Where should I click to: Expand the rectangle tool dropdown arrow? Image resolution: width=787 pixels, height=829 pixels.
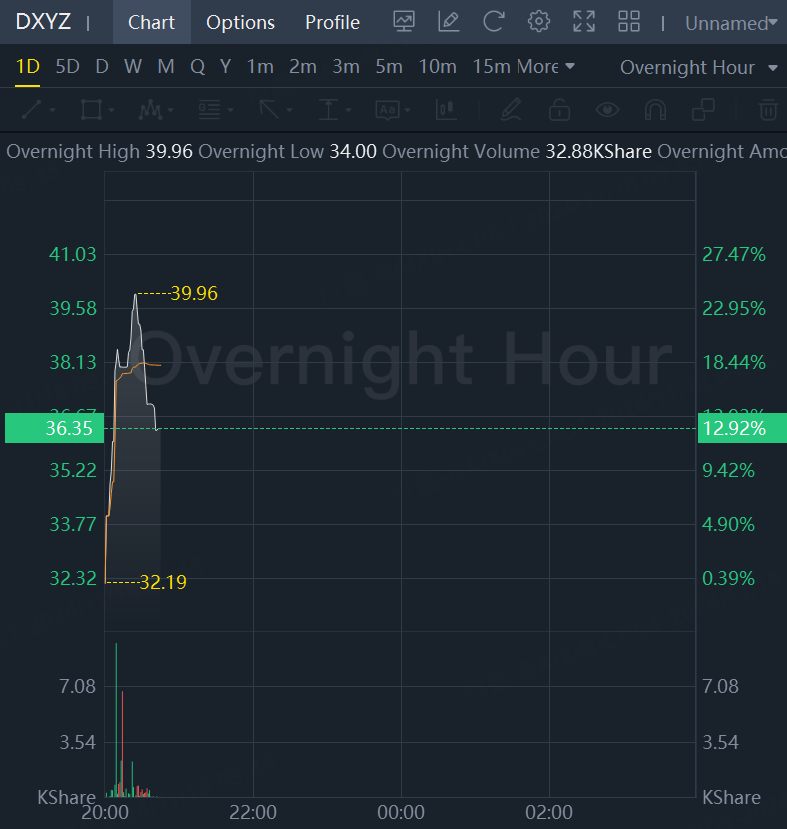[112, 110]
